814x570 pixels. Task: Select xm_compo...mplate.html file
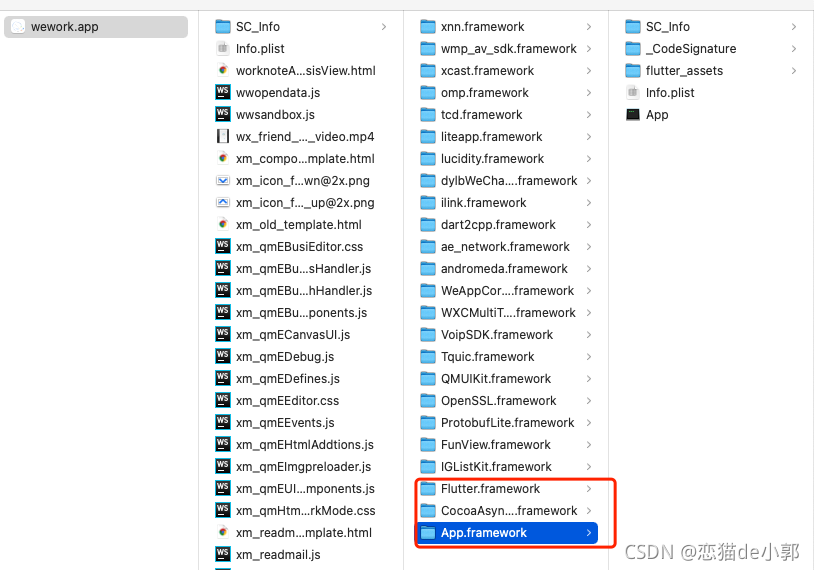point(301,158)
